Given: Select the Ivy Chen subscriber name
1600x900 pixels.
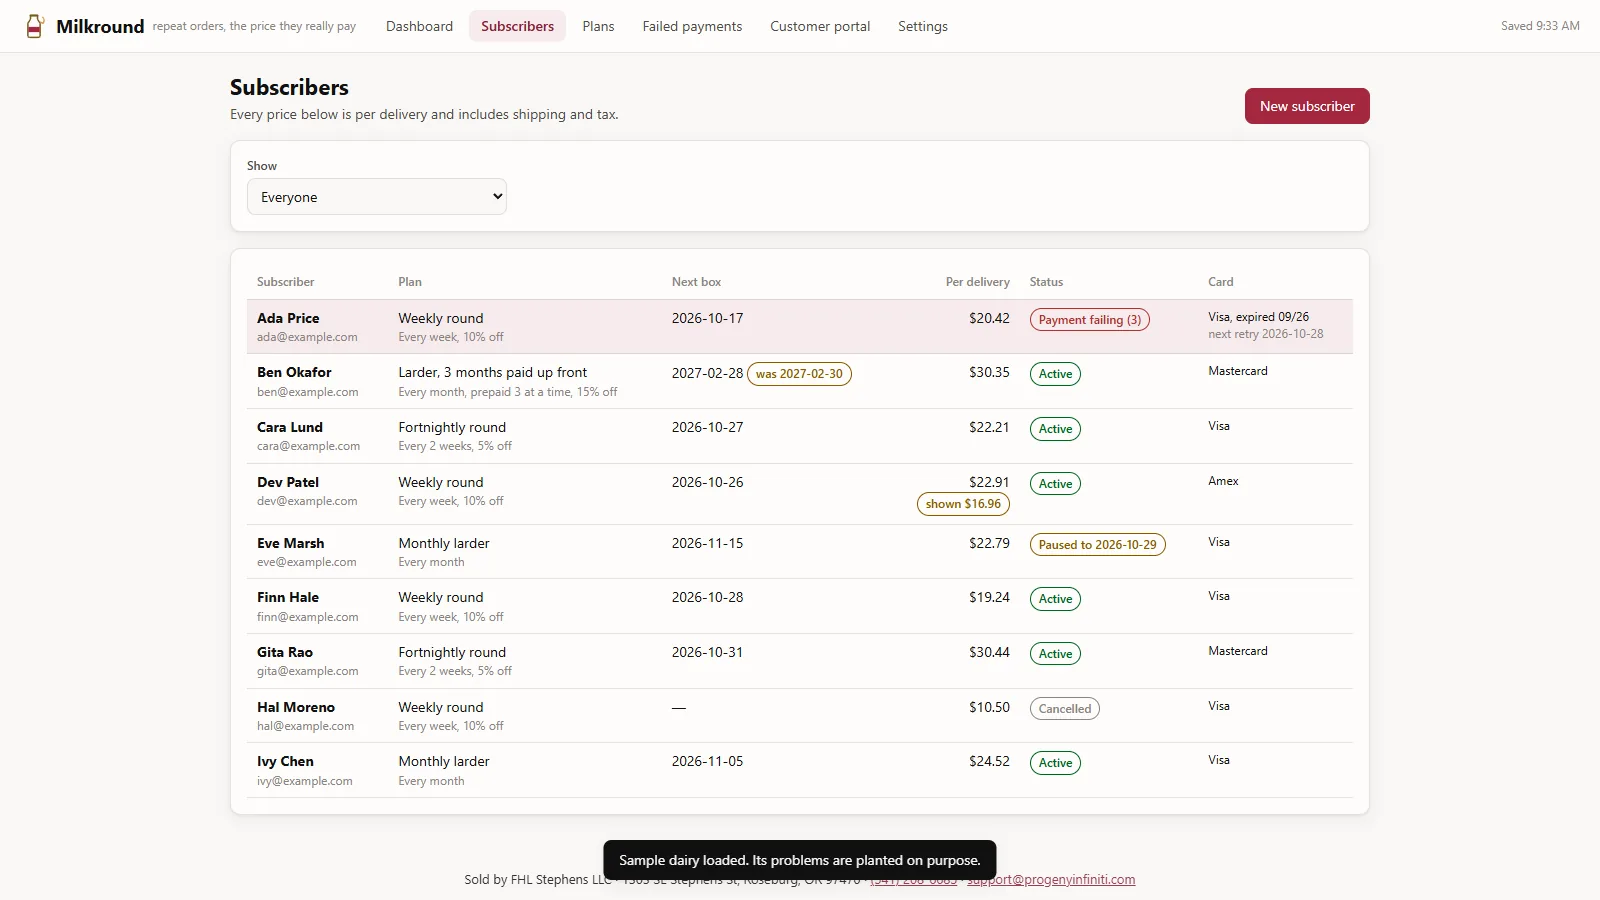Looking at the screenshot, I should click(x=285, y=761).
